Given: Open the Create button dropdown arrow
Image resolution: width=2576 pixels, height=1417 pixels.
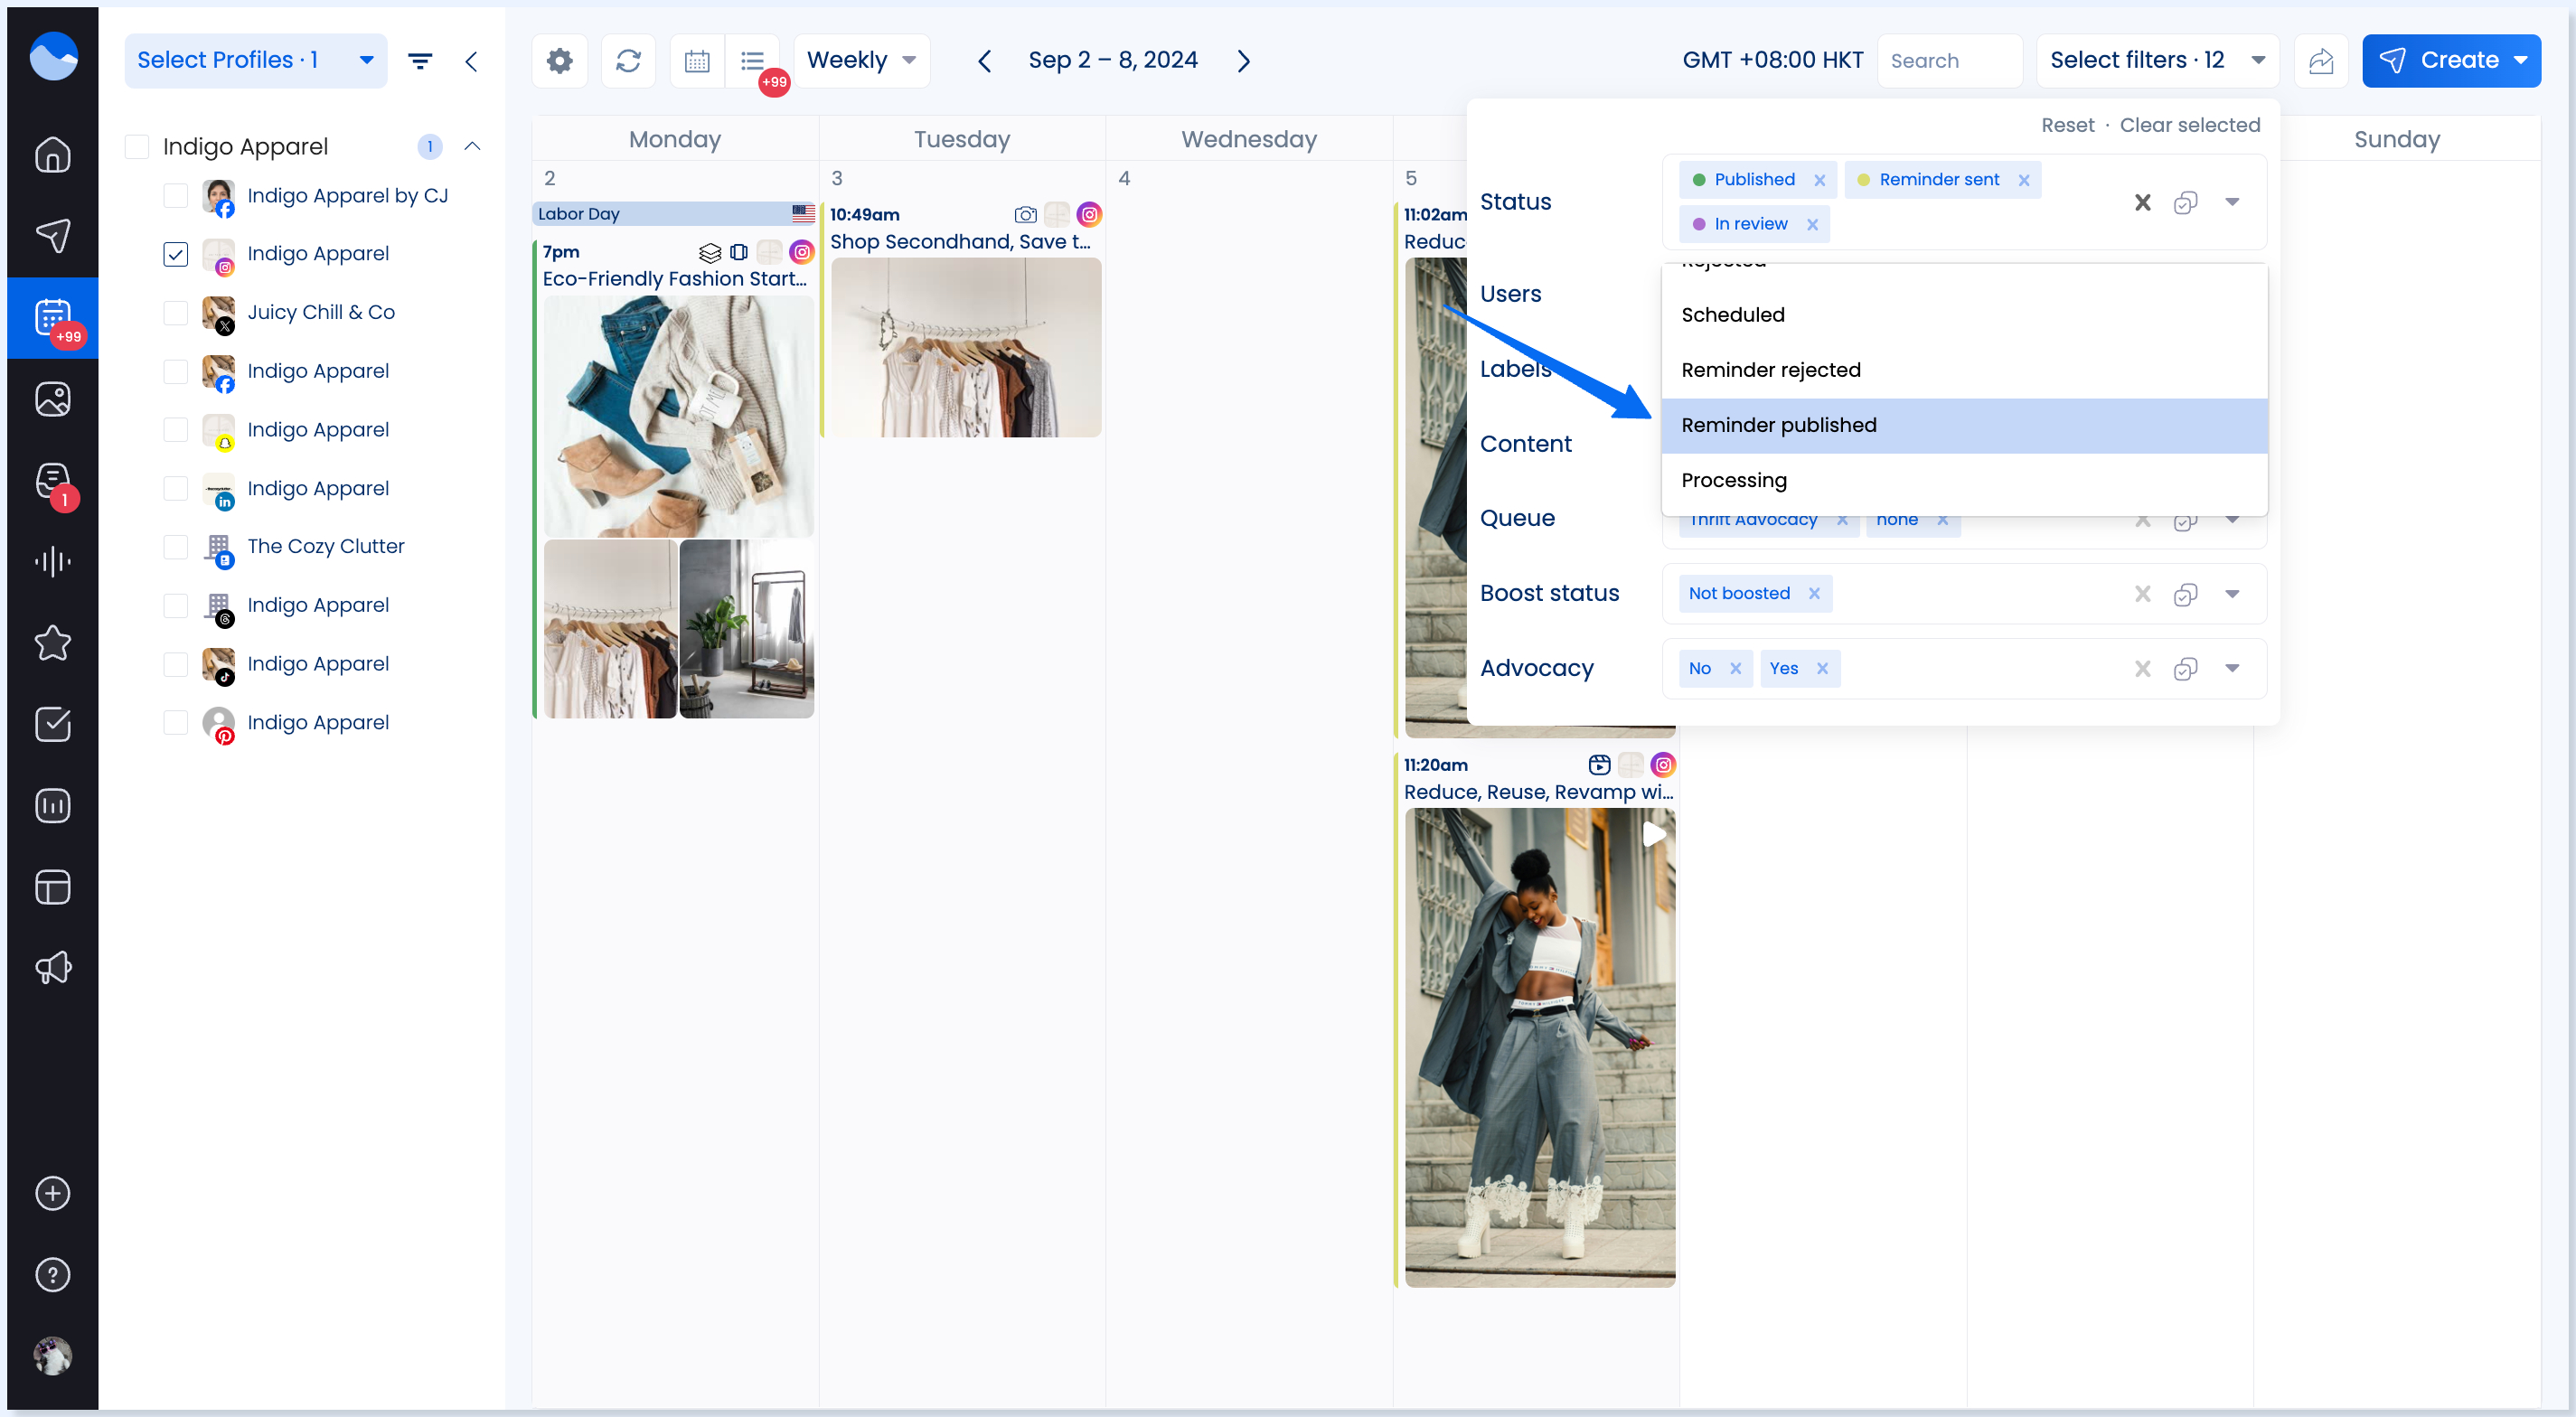Looking at the screenshot, I should click(2521, 61).
